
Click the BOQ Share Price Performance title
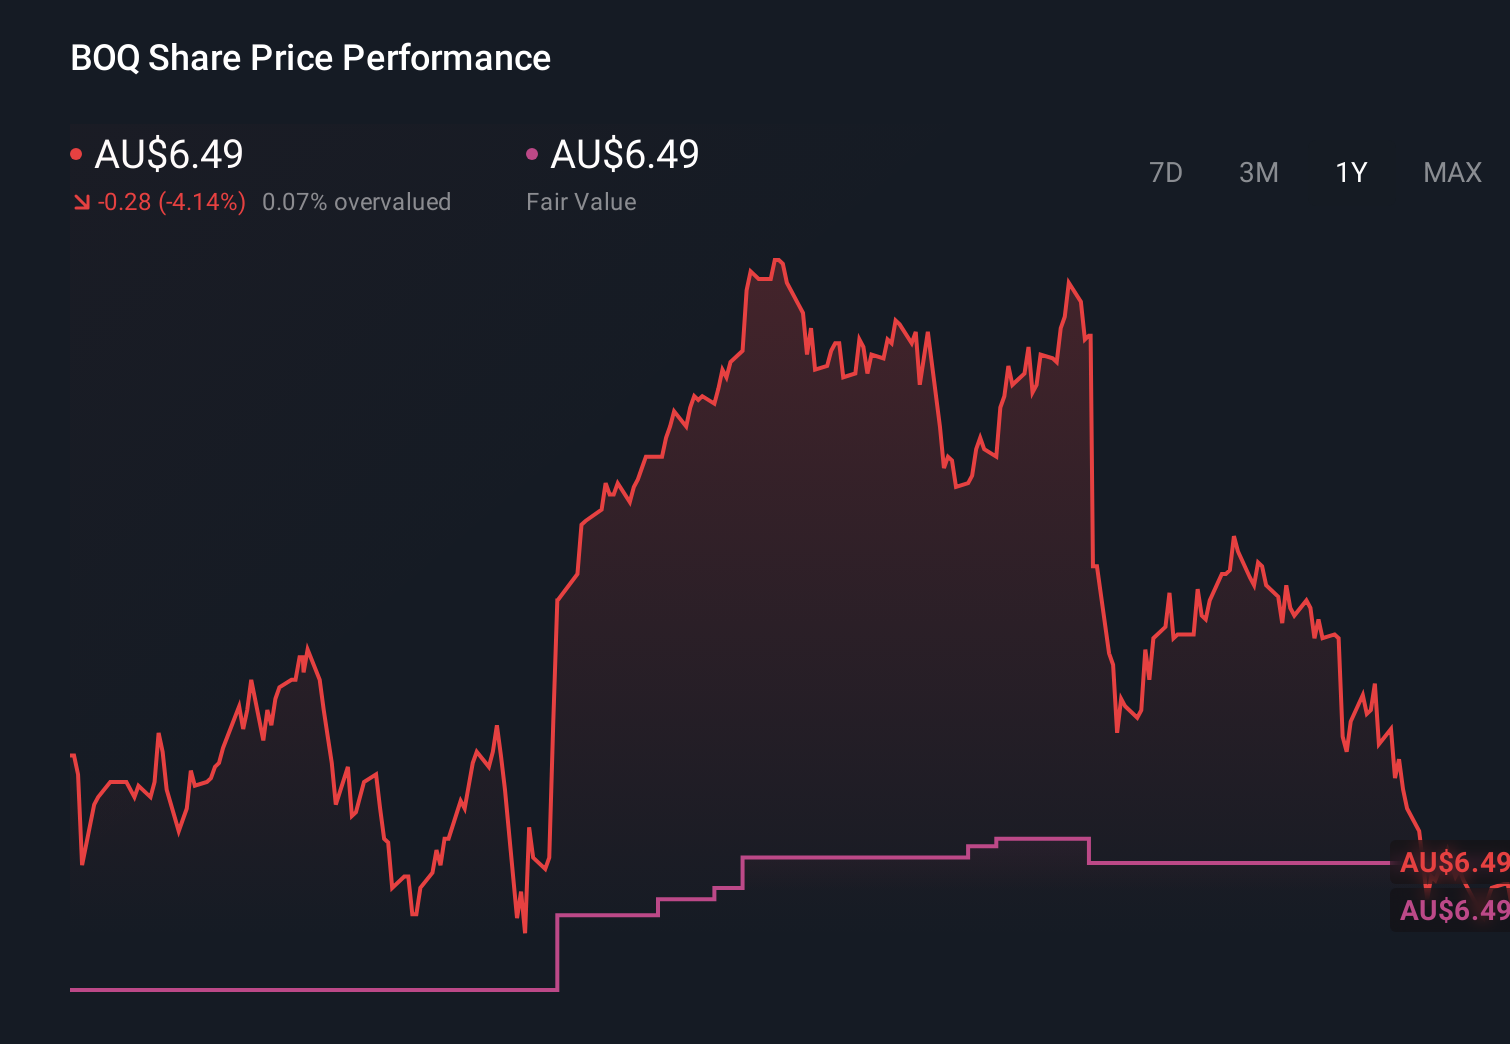click(309, 58)
